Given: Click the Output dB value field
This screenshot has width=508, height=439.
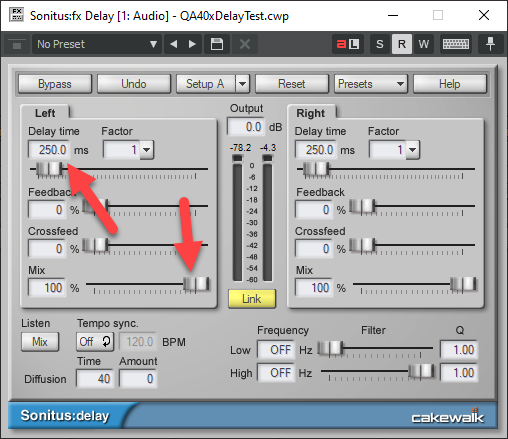Looking at the screenshot, I should [246, 127].
